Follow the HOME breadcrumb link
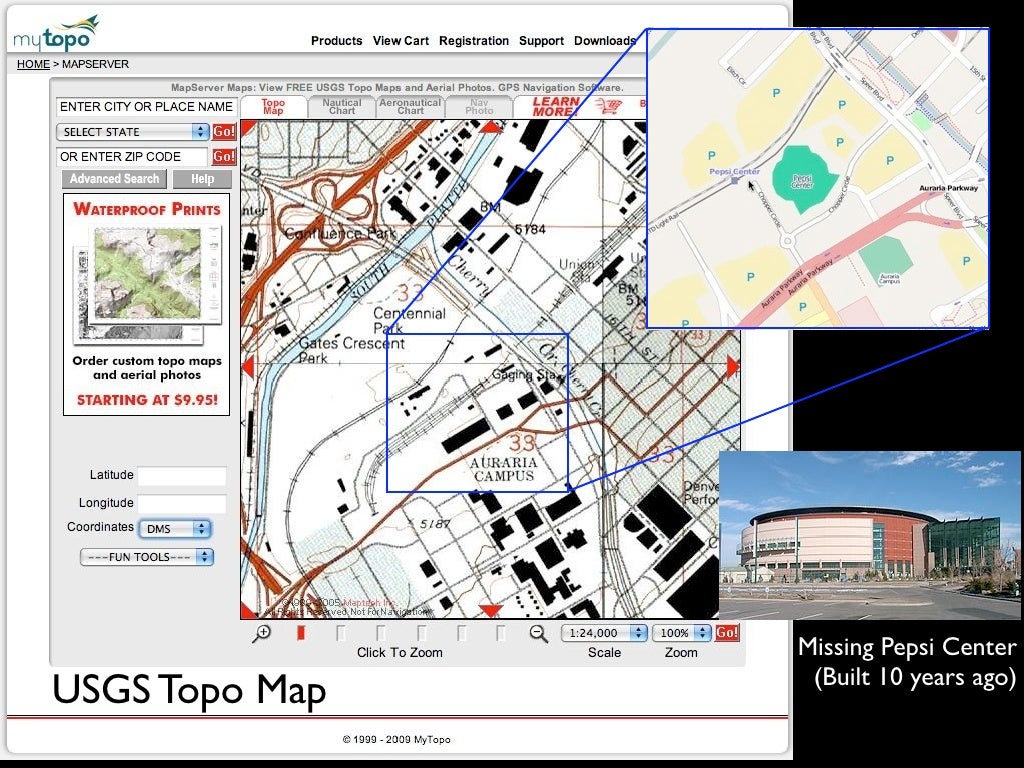This screenshot has width=1024, height=768. [x=33, y=64]
